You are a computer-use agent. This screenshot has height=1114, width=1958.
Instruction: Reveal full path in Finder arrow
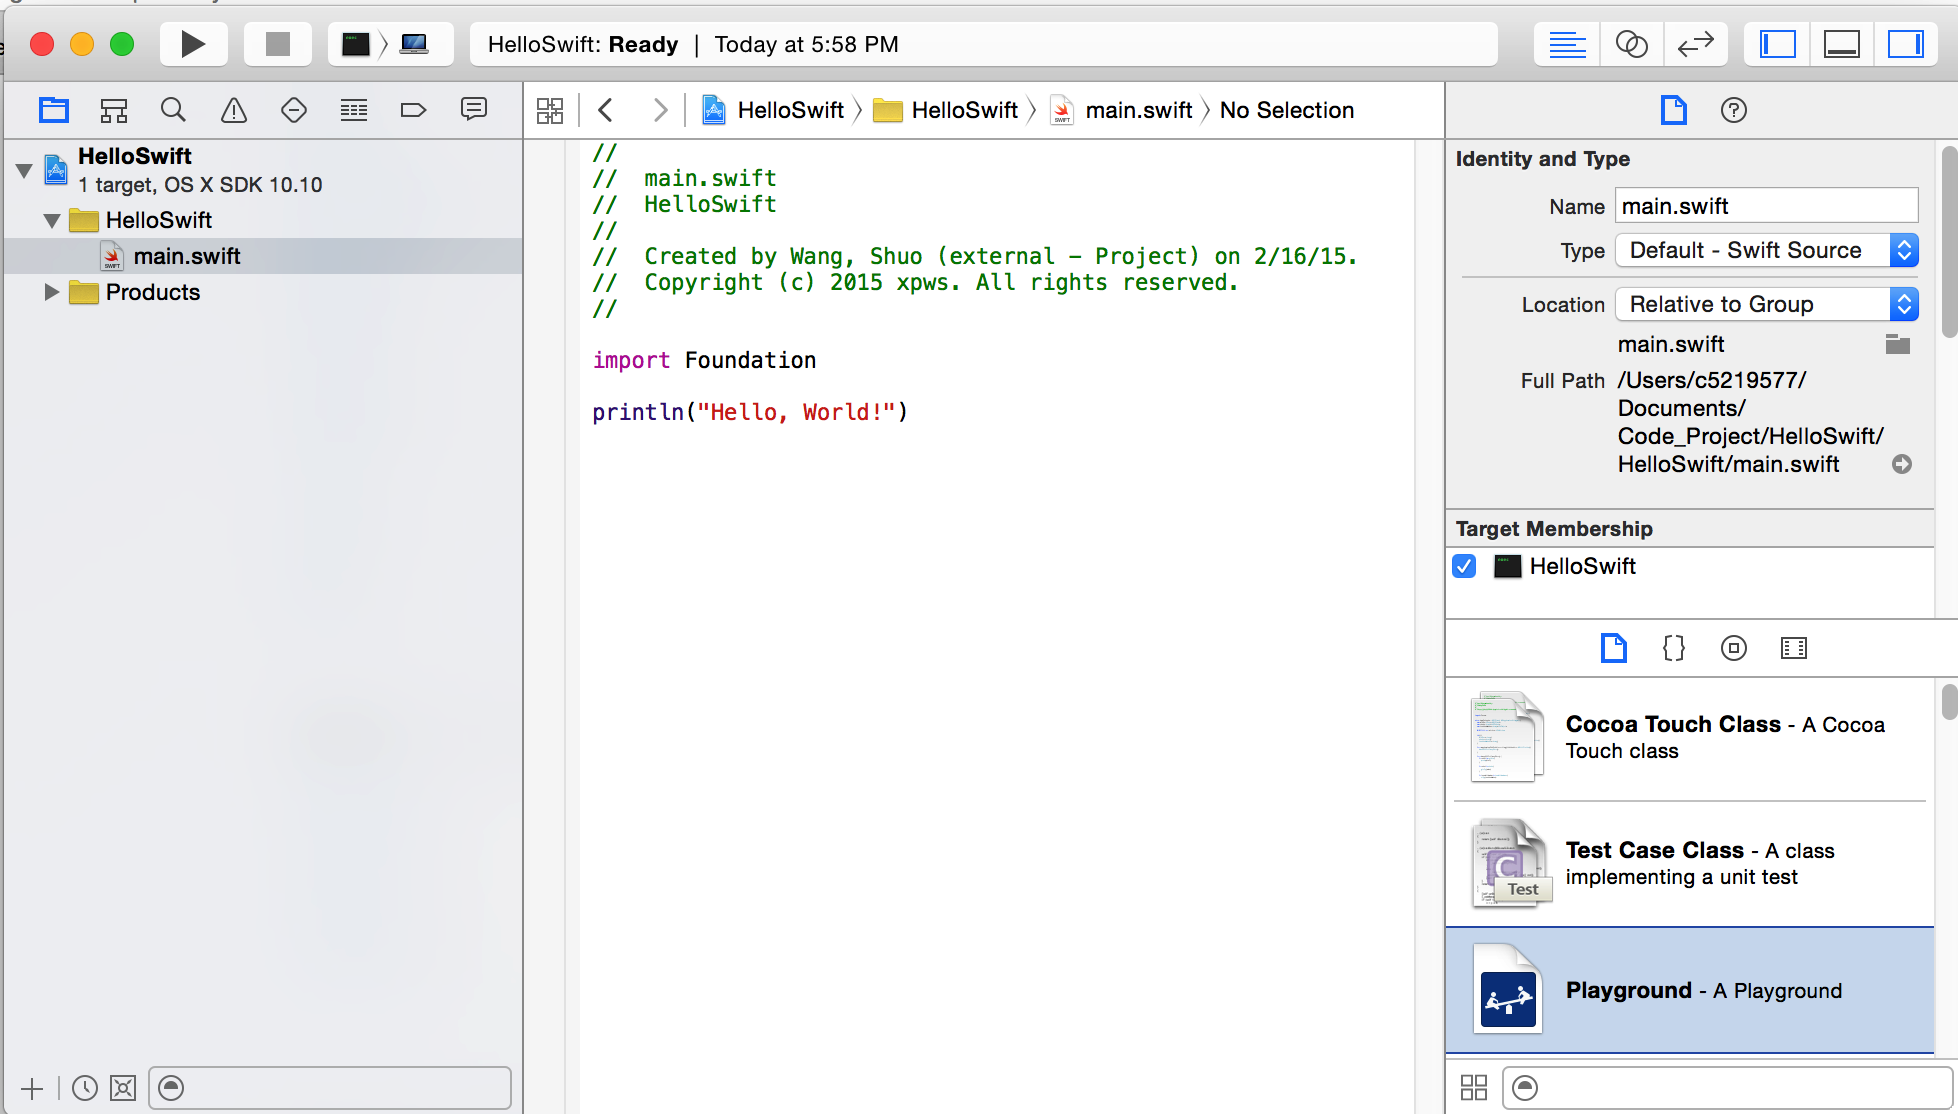click(x=1902, y=464)
